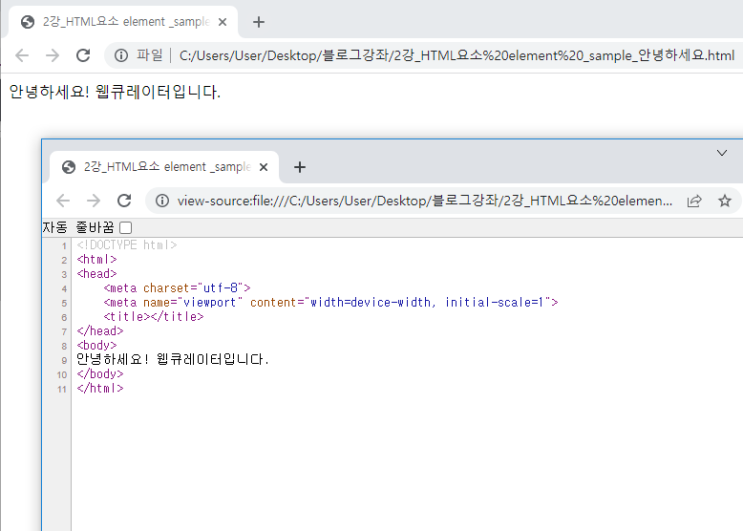Click the </head> closing tag line
Image resolution: width=743 pixels, height=531 pixels.
[100, 331]
